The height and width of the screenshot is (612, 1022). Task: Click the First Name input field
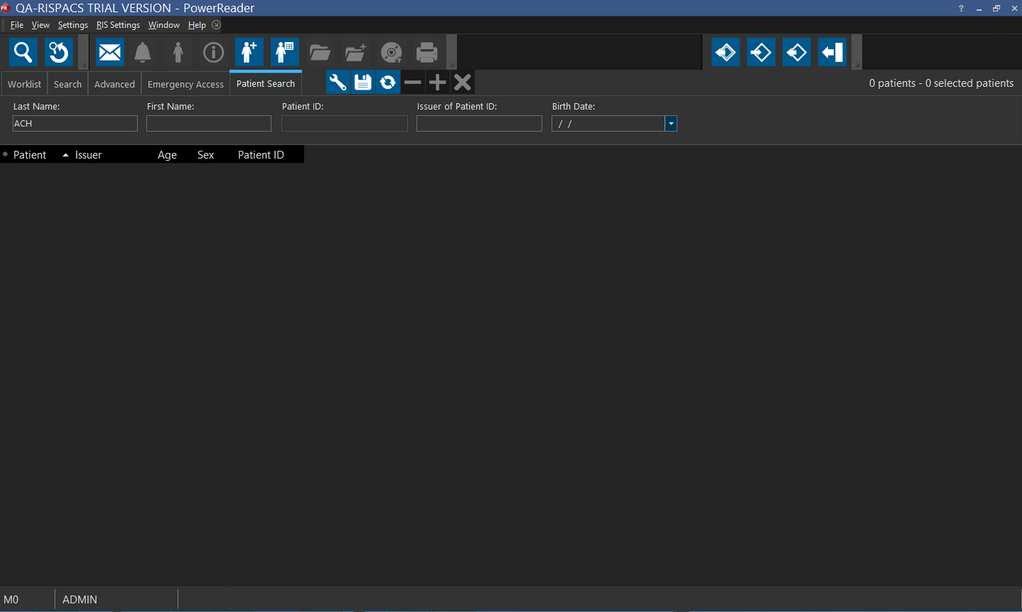tap(208, 124)
